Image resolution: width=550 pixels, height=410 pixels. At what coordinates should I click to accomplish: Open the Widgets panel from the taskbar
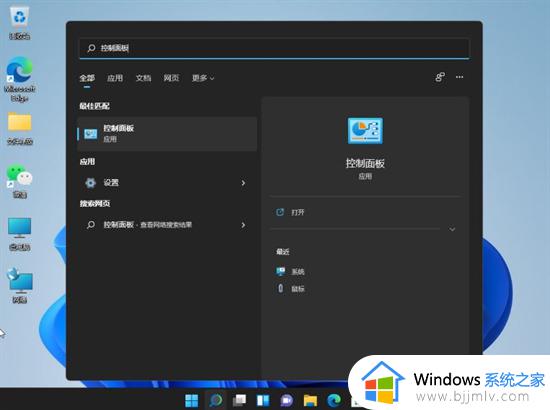coord(263,401)
